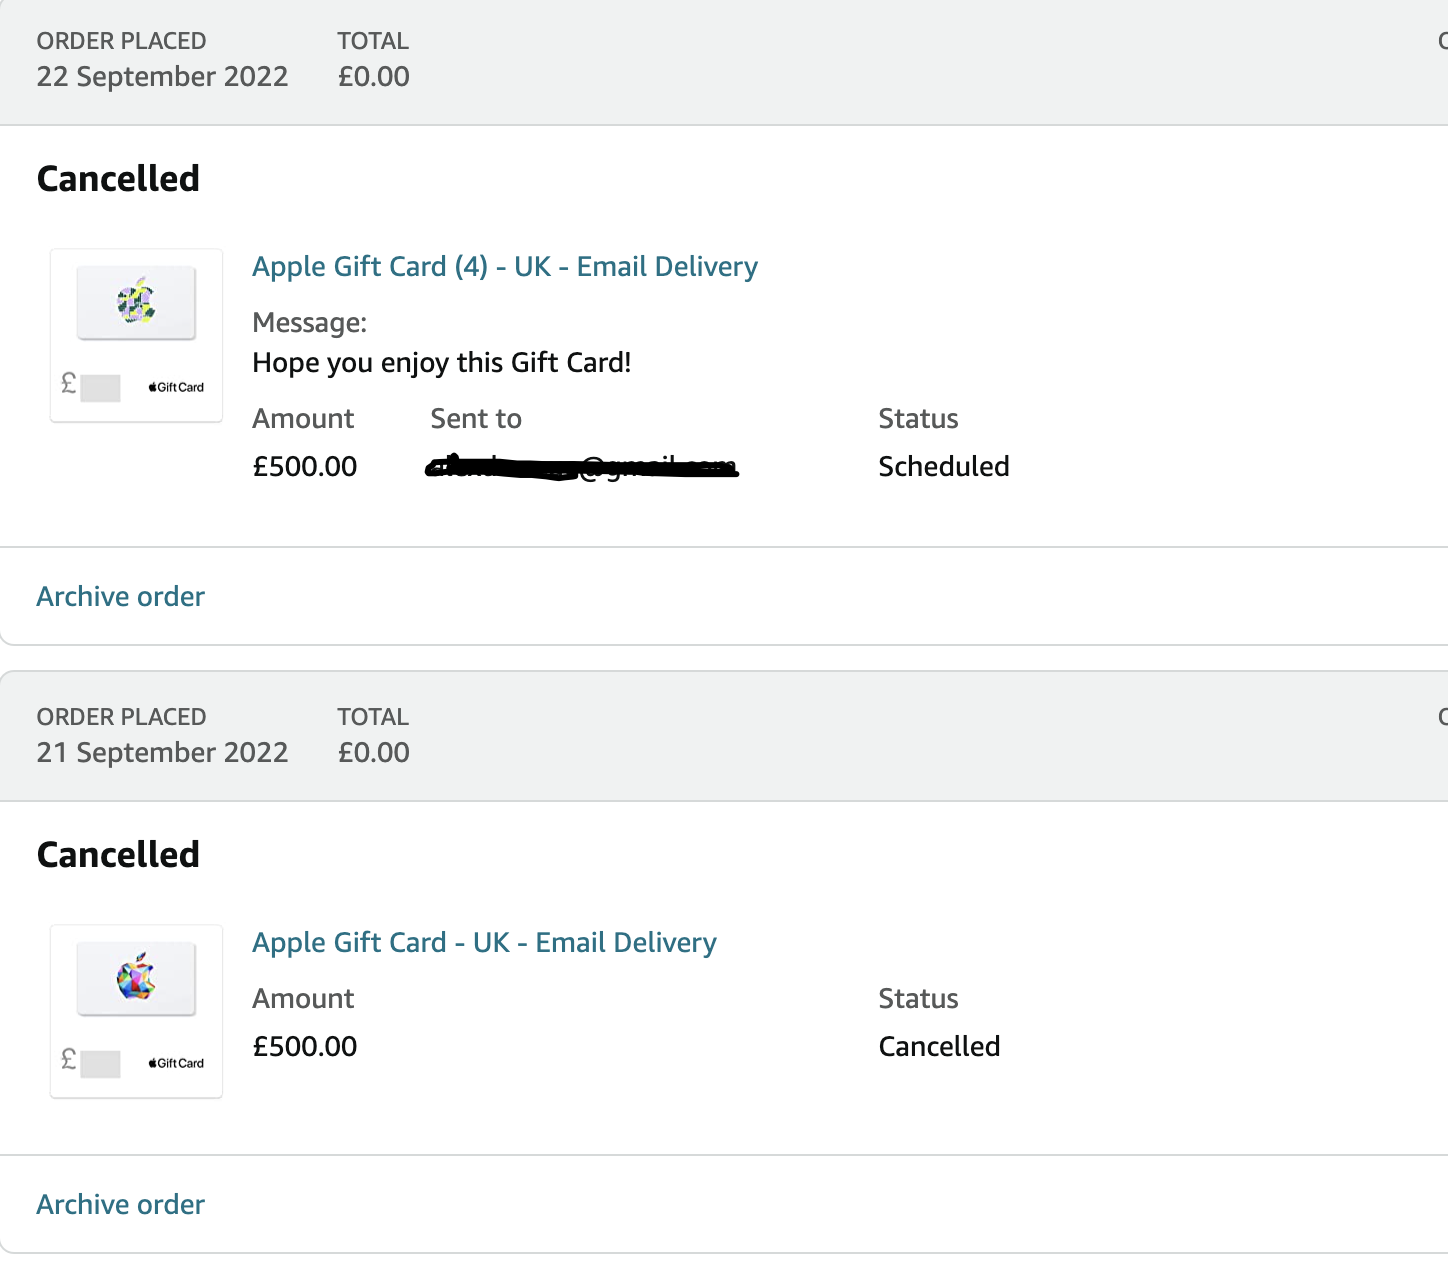Click the pound sign placeholder in the first thumbnail

(x=90, y=386)
